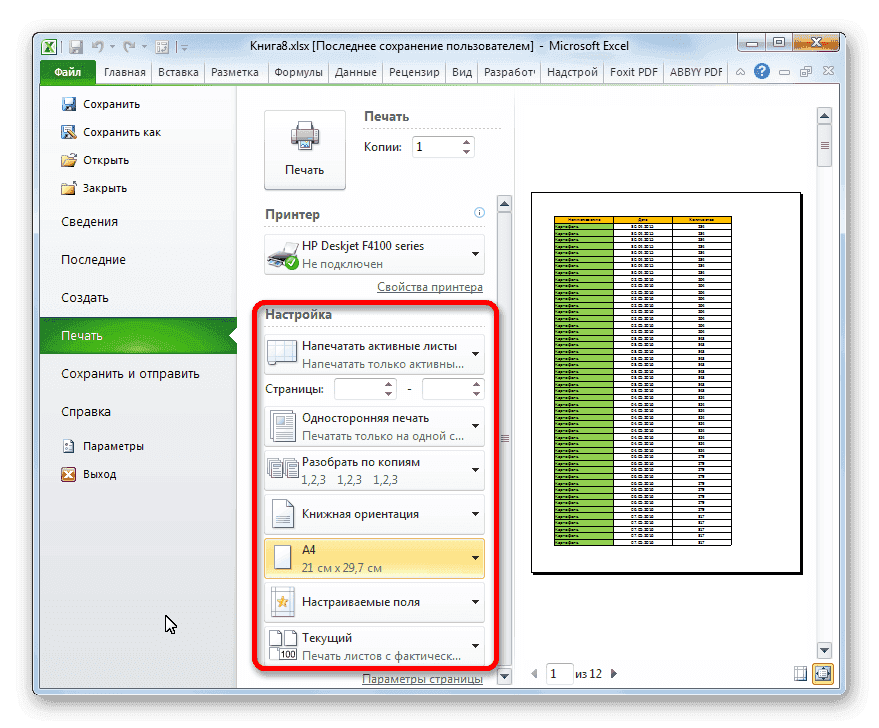Click the Undo icon in the title bar

coord(98,46)
